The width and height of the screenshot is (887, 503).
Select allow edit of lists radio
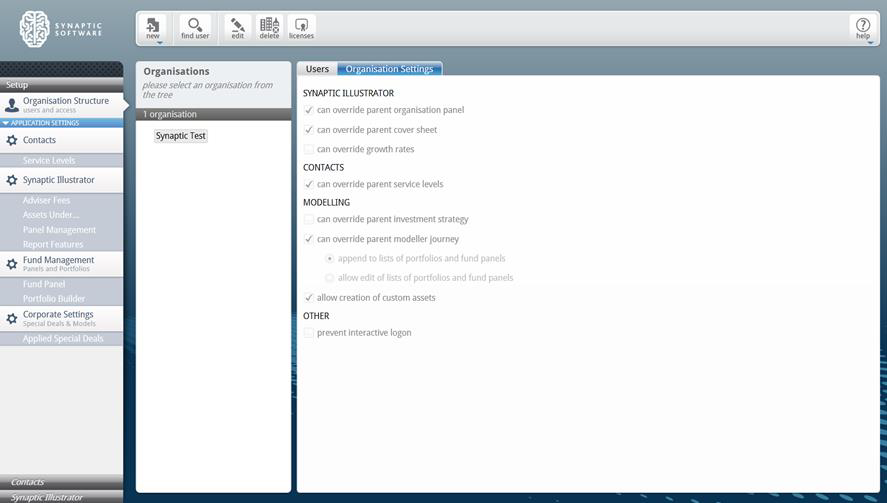tap(329, 278)
